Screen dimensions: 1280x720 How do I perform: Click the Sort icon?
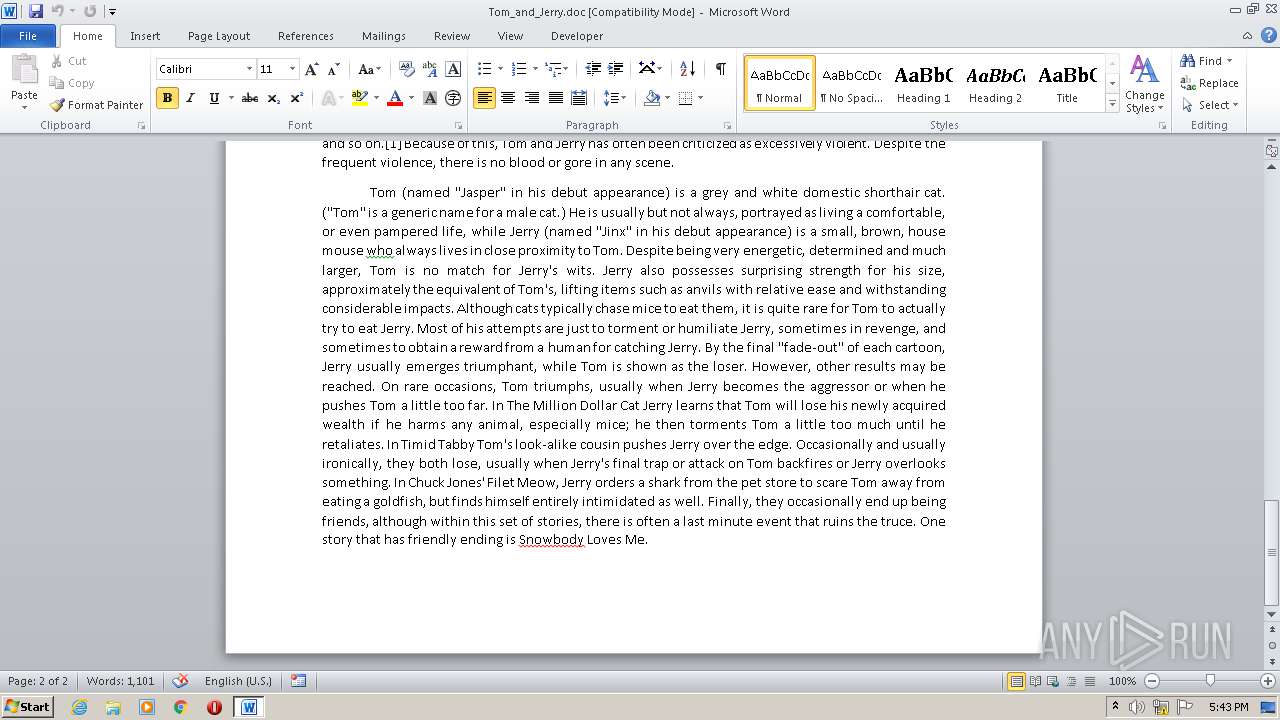(687, 69)
